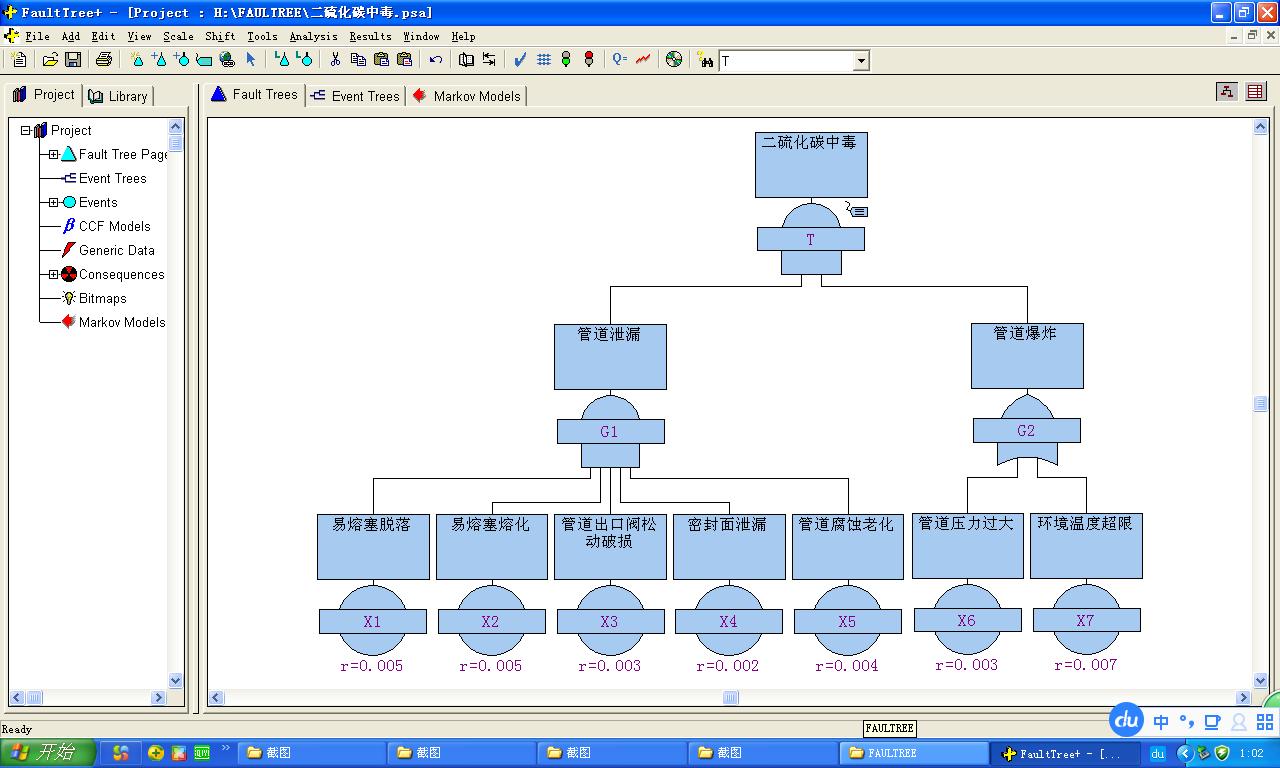Click the diagram vertical scrollbar thumb
Image resolution: width=1280 pixels, height=768 pixels.
(x=1260, y=404)
